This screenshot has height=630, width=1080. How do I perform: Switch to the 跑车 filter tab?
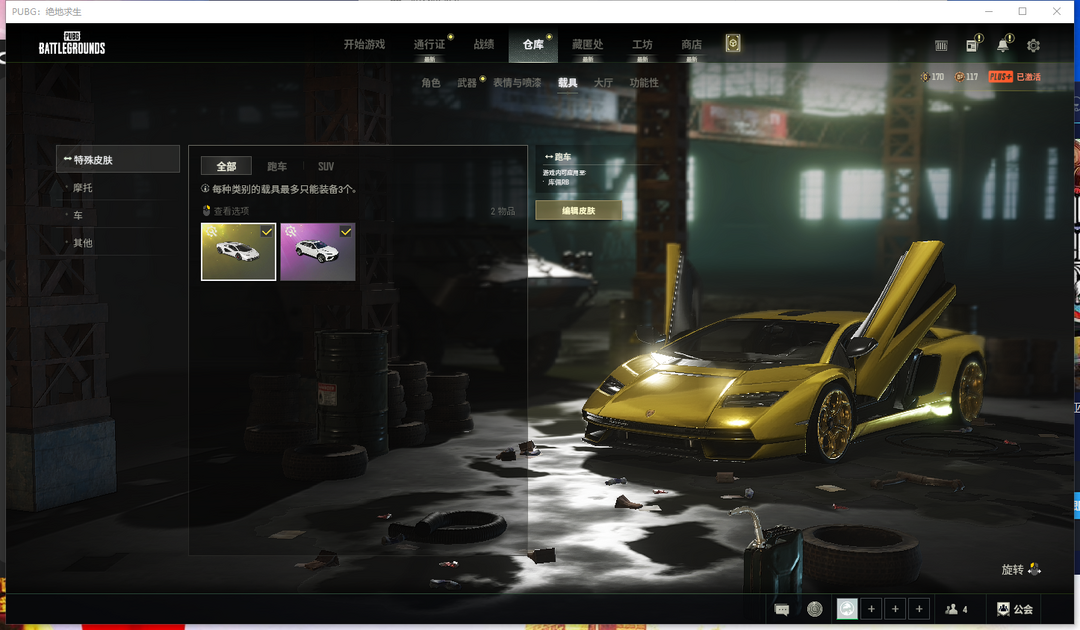point(277,166)
